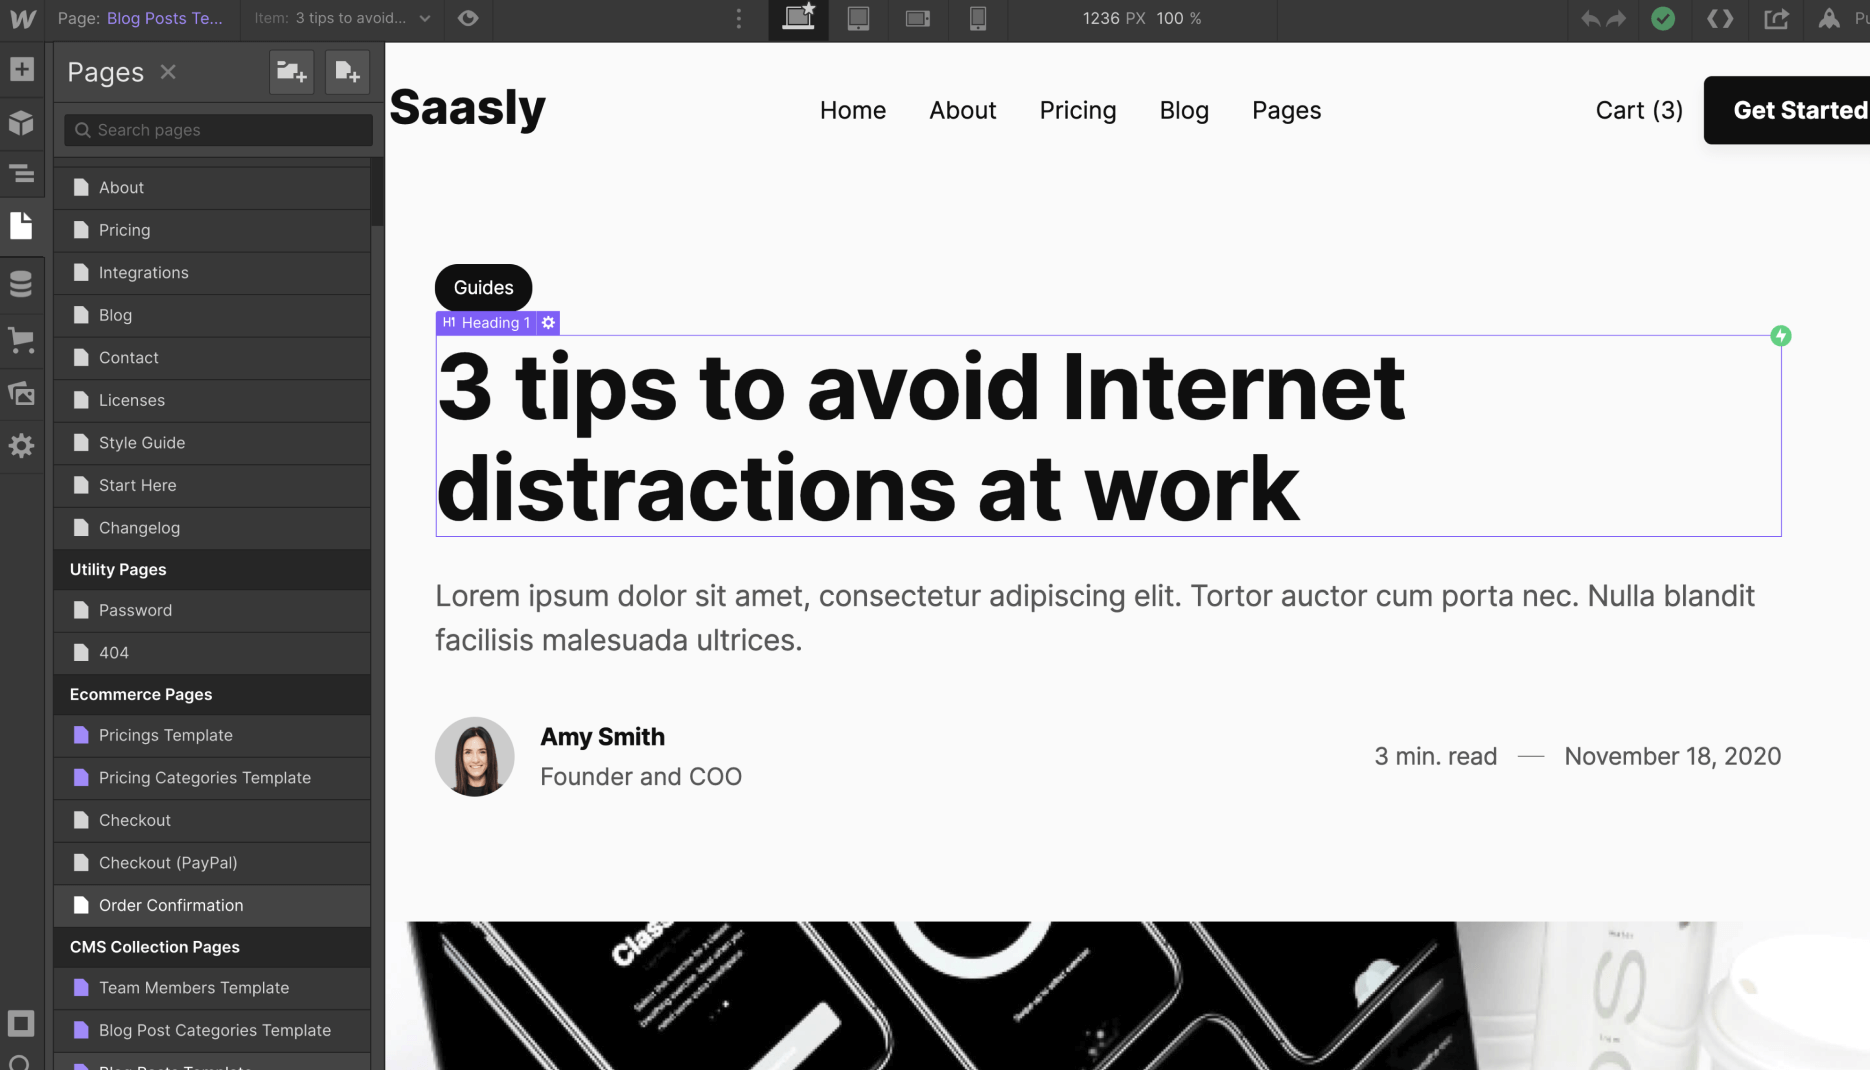Open the project Settings panel

(x=21, y=446)
